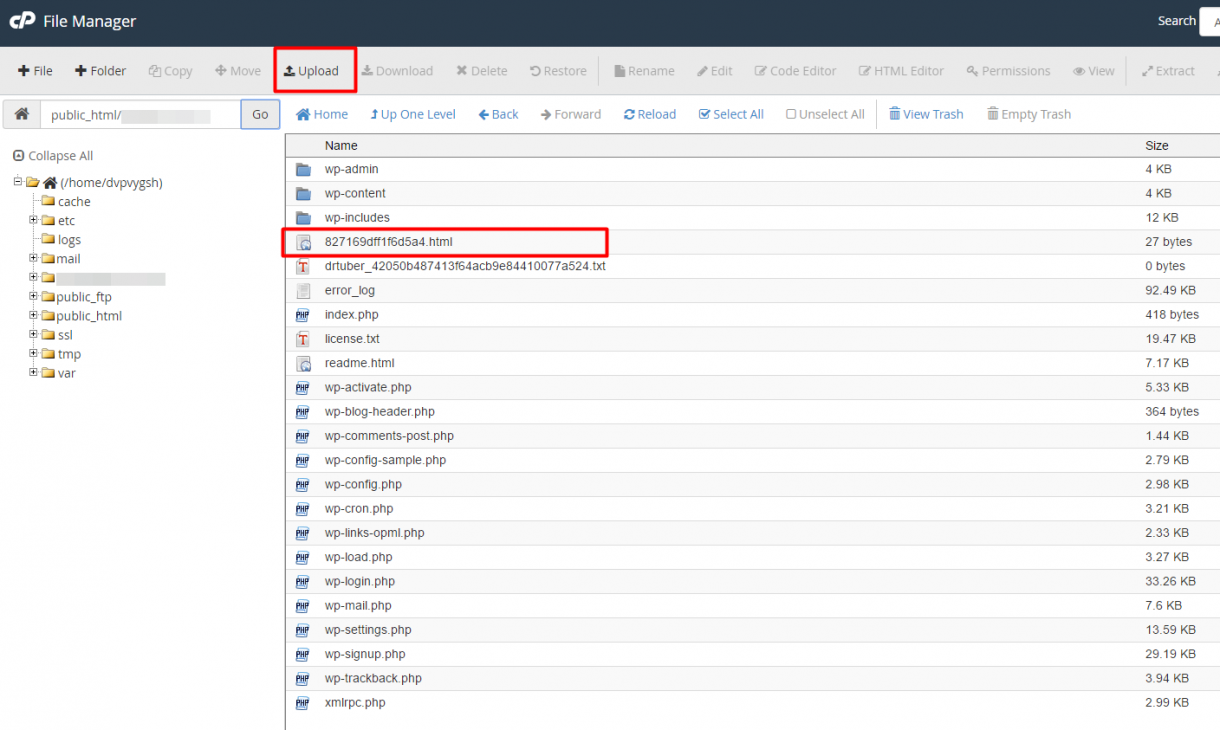The image size is (1220, 730).
Task: Click Unselect All checkbox button
Action: (825, 114)
